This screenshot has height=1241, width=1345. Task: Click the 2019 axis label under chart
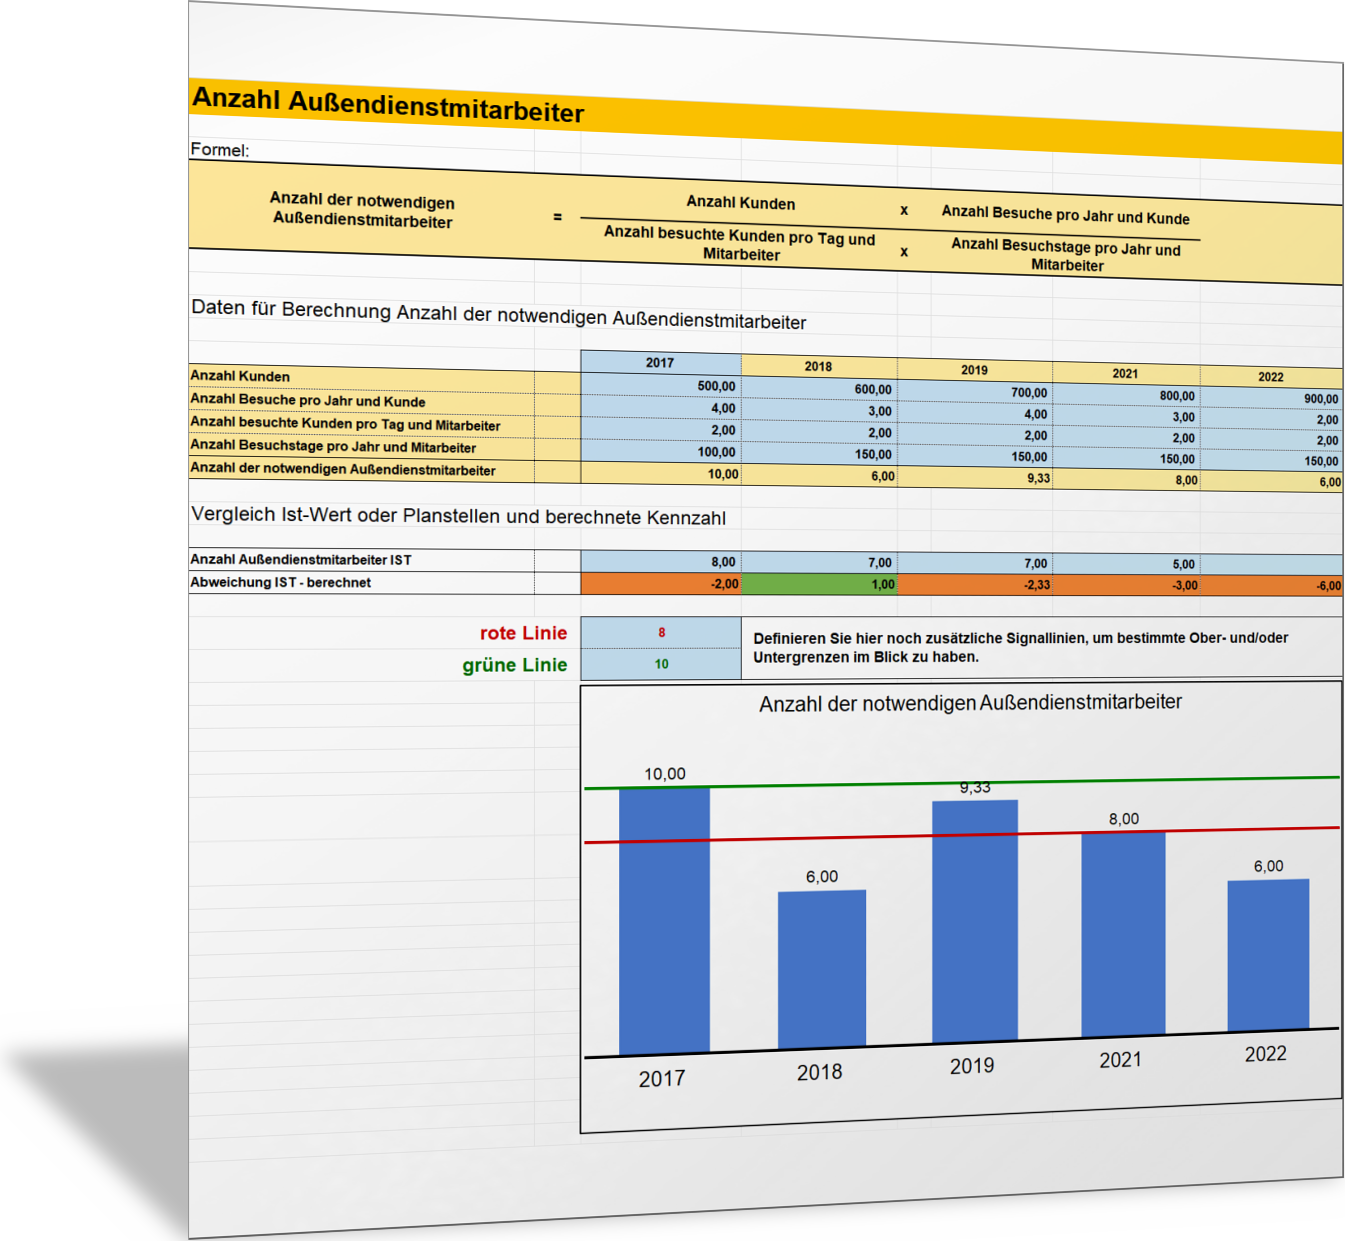click(x=972, y=1066)
